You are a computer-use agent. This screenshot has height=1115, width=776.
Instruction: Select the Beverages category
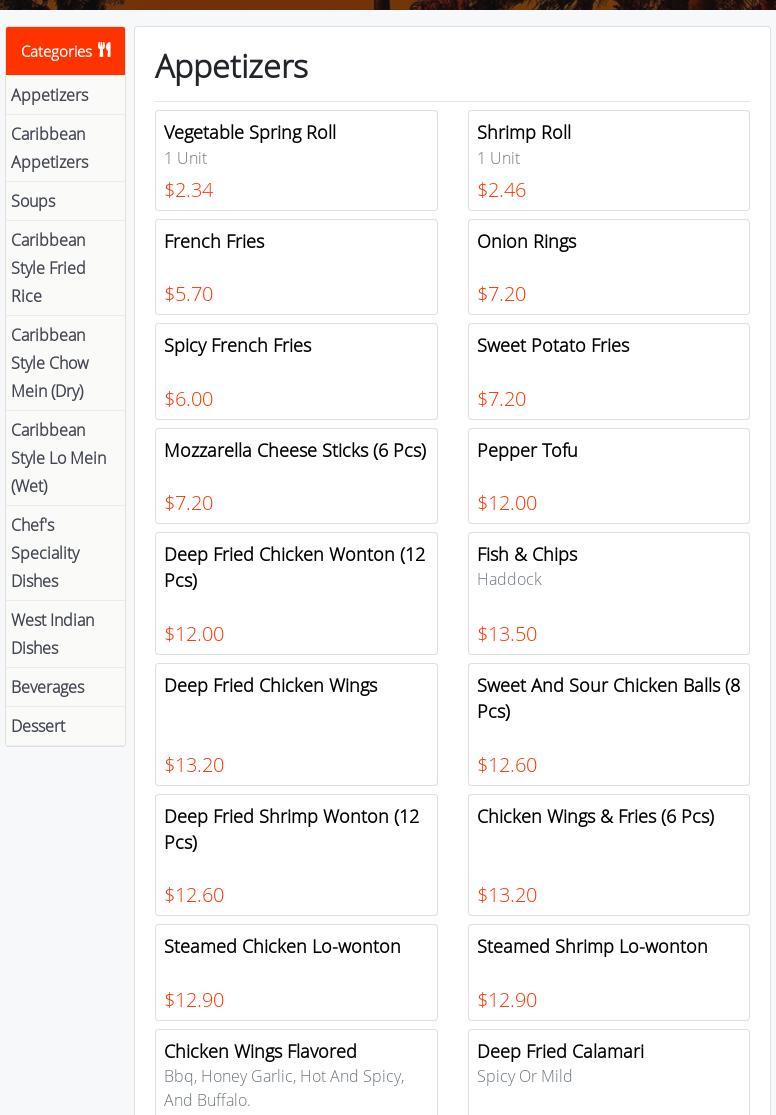[47, 687]
